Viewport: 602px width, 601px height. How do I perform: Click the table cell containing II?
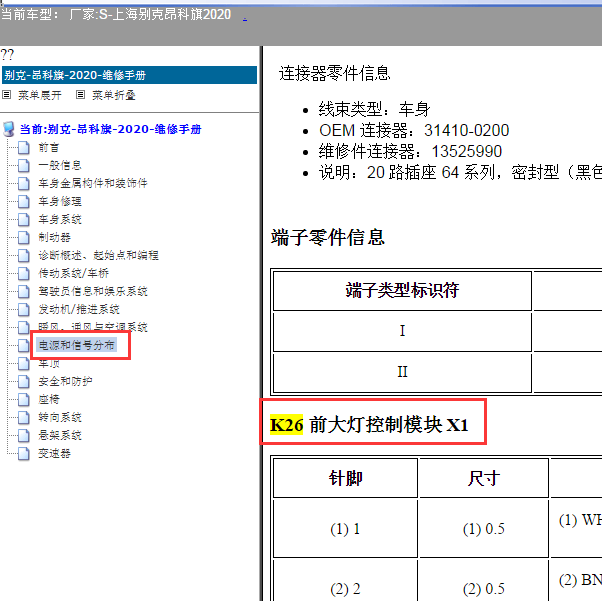pyautogui.click(x=402, y=373)
